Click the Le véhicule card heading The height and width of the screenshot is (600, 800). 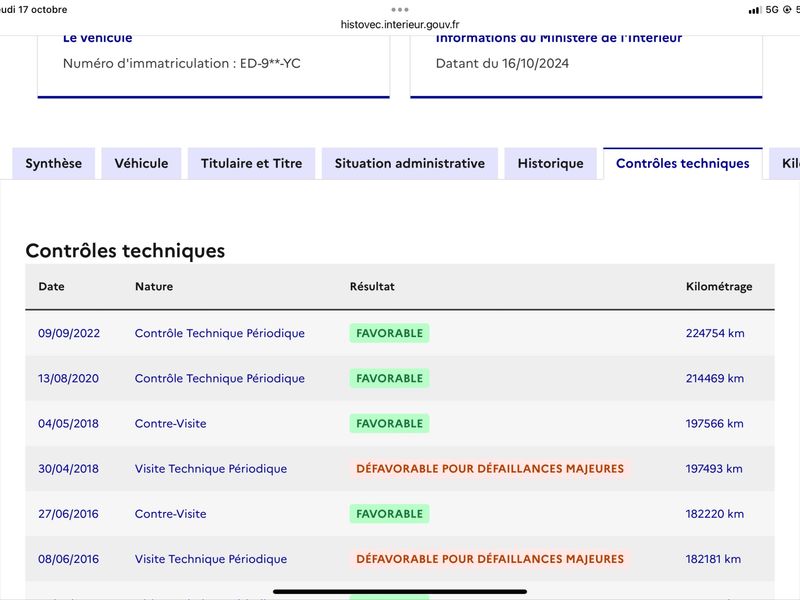[x=97, y=39]
